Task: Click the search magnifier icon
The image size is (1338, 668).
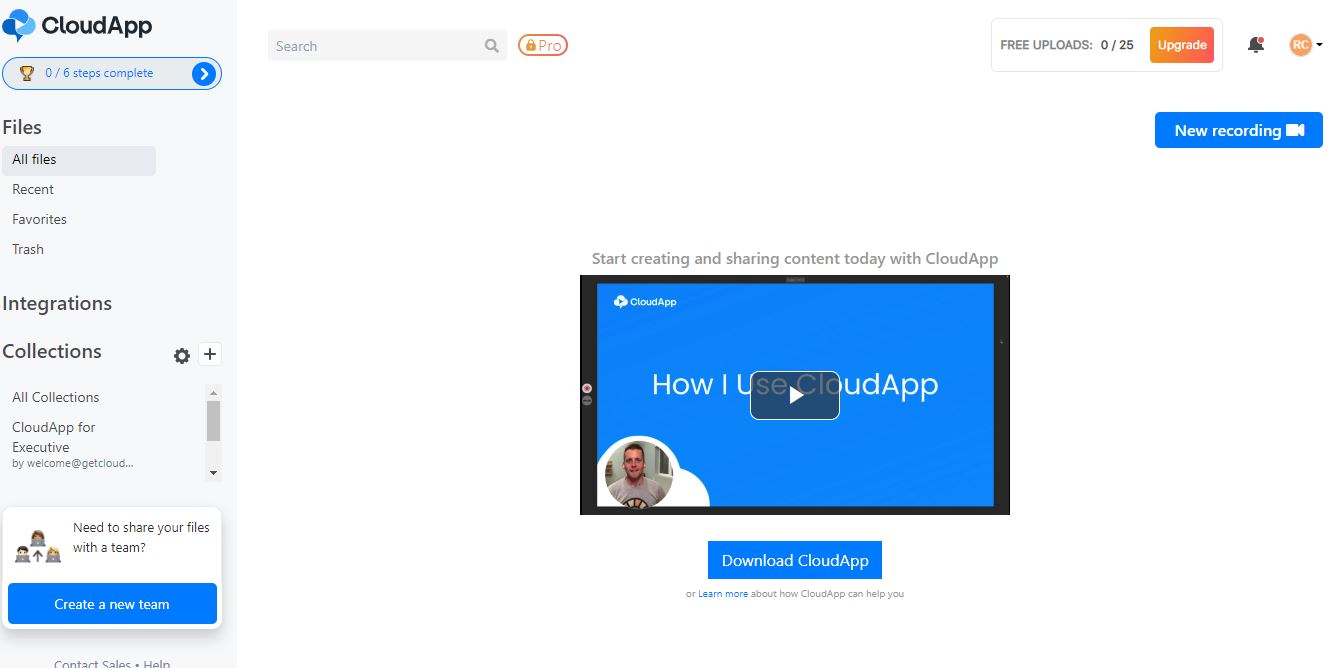Action: click(x=491, y=45)
